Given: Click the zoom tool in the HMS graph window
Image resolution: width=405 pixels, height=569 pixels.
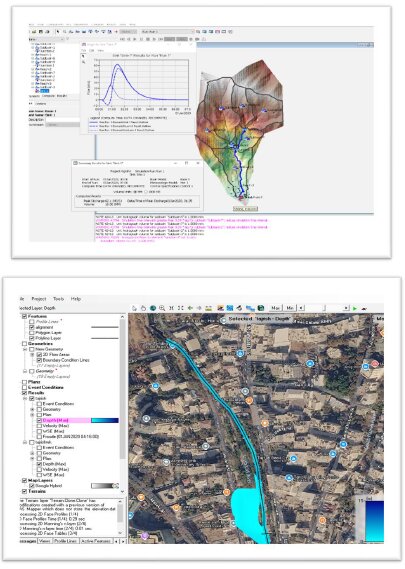Looking at the screenshot, I should point(83,62).
